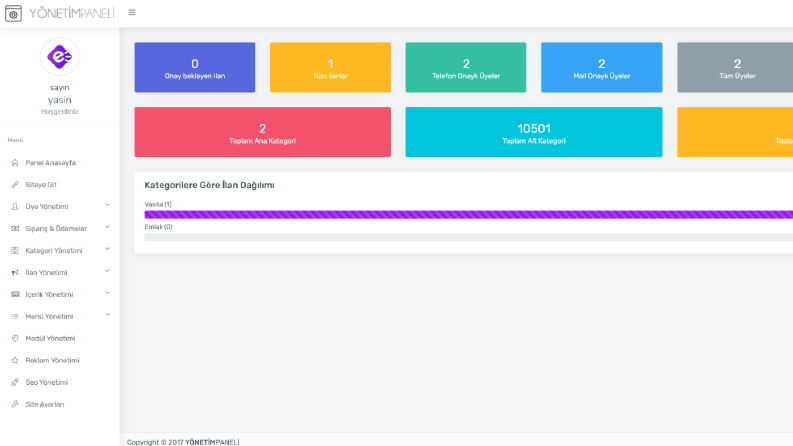Expand the Menü Yönetimi chevron

(107, 315)
